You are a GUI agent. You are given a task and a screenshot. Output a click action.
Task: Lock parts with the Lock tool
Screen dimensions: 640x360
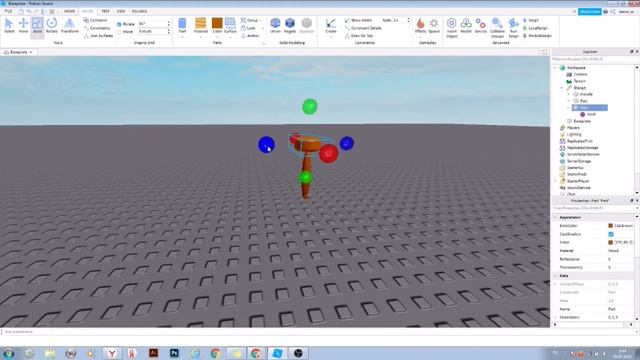(x=248, y=28)
